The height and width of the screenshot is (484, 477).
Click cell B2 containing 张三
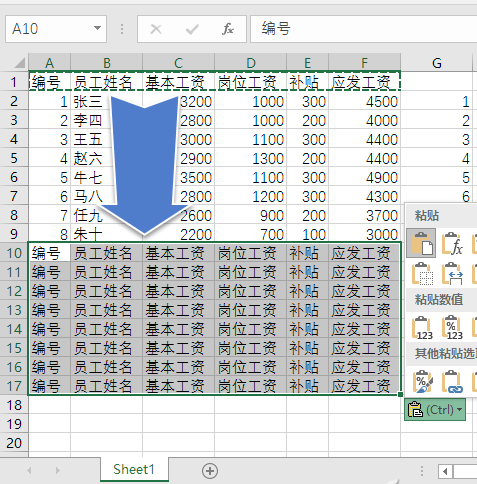[x=107, y=101]
